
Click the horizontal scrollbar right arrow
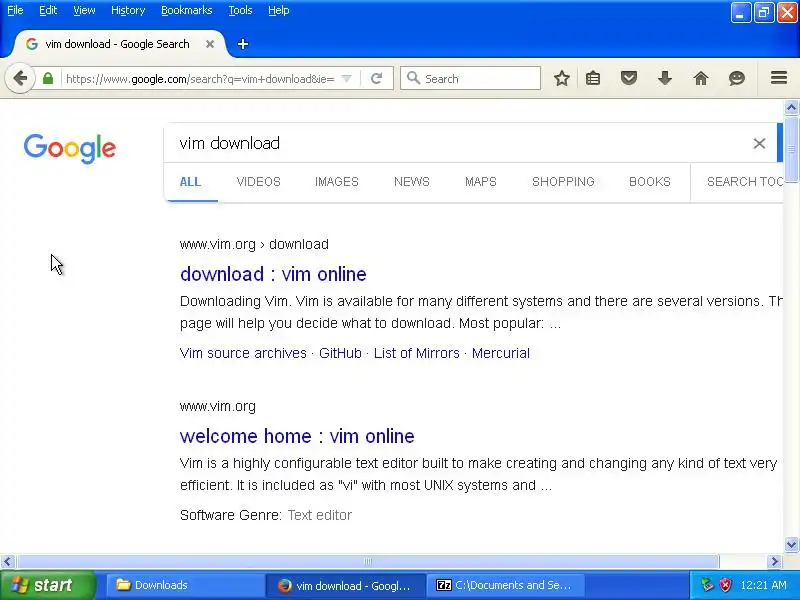point(775,562)
